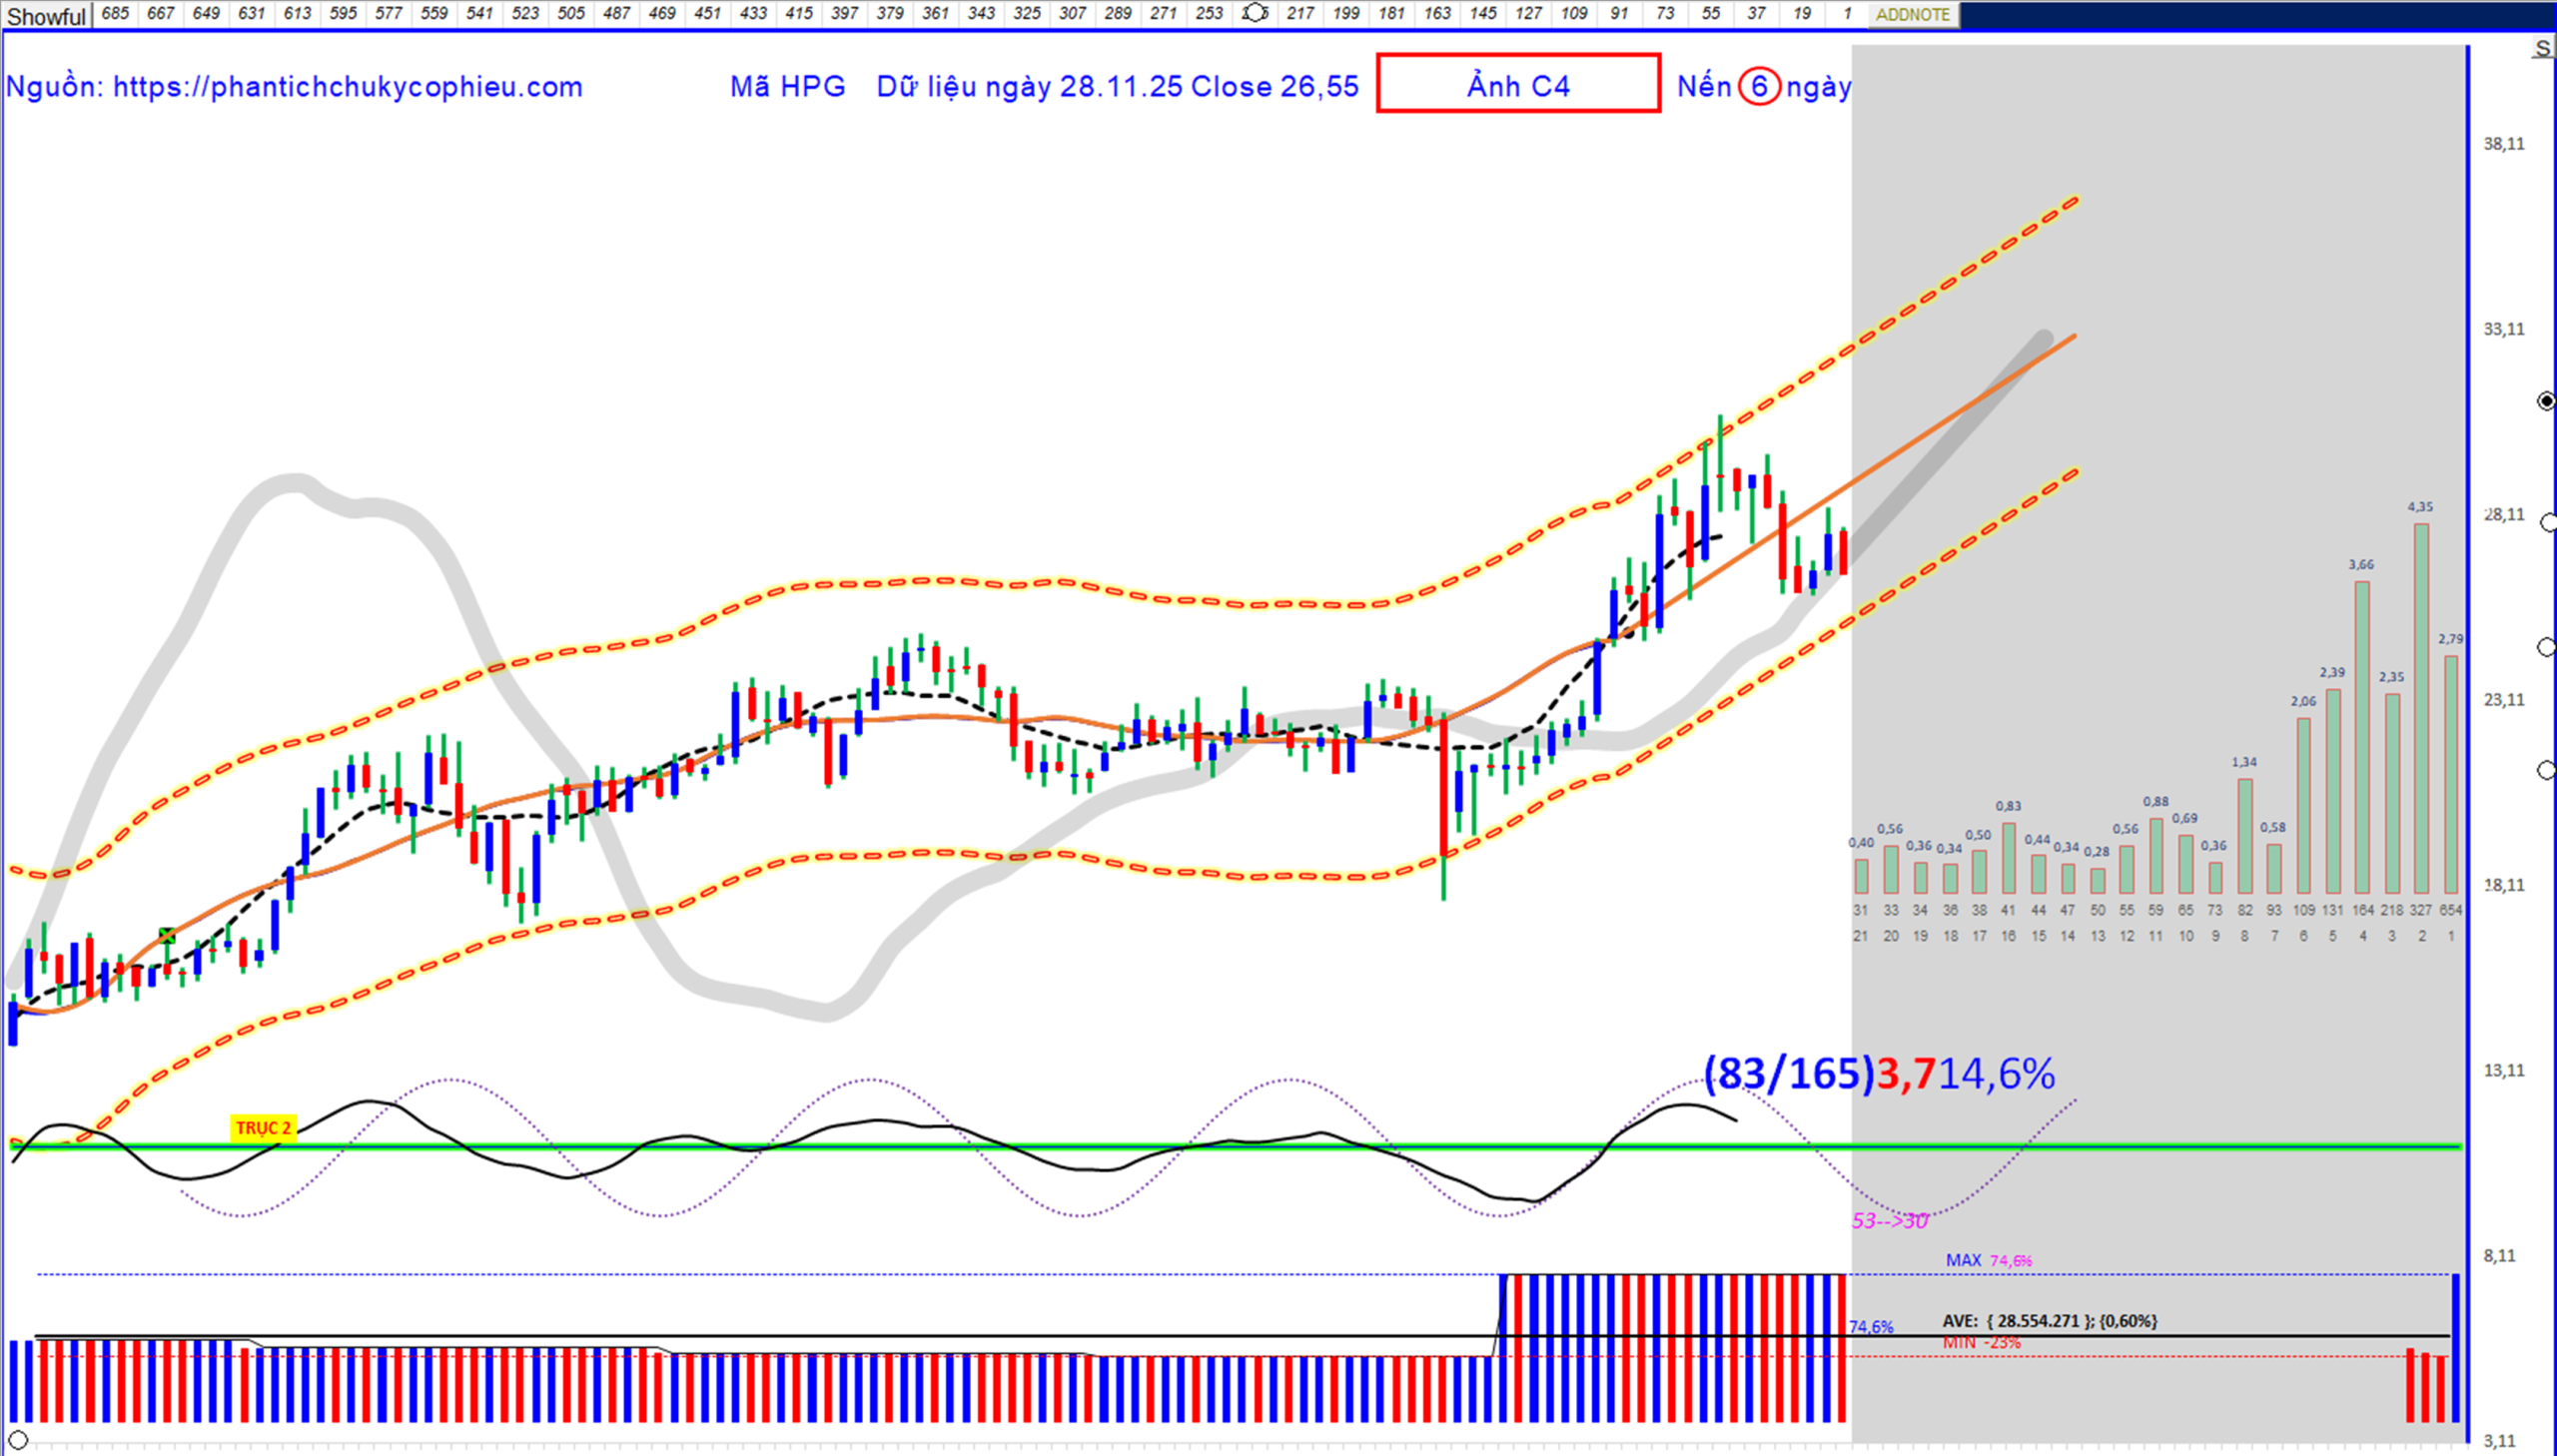
Task: Click the red-bordered Ảnh C4 box
Action: coord(1517,84)
